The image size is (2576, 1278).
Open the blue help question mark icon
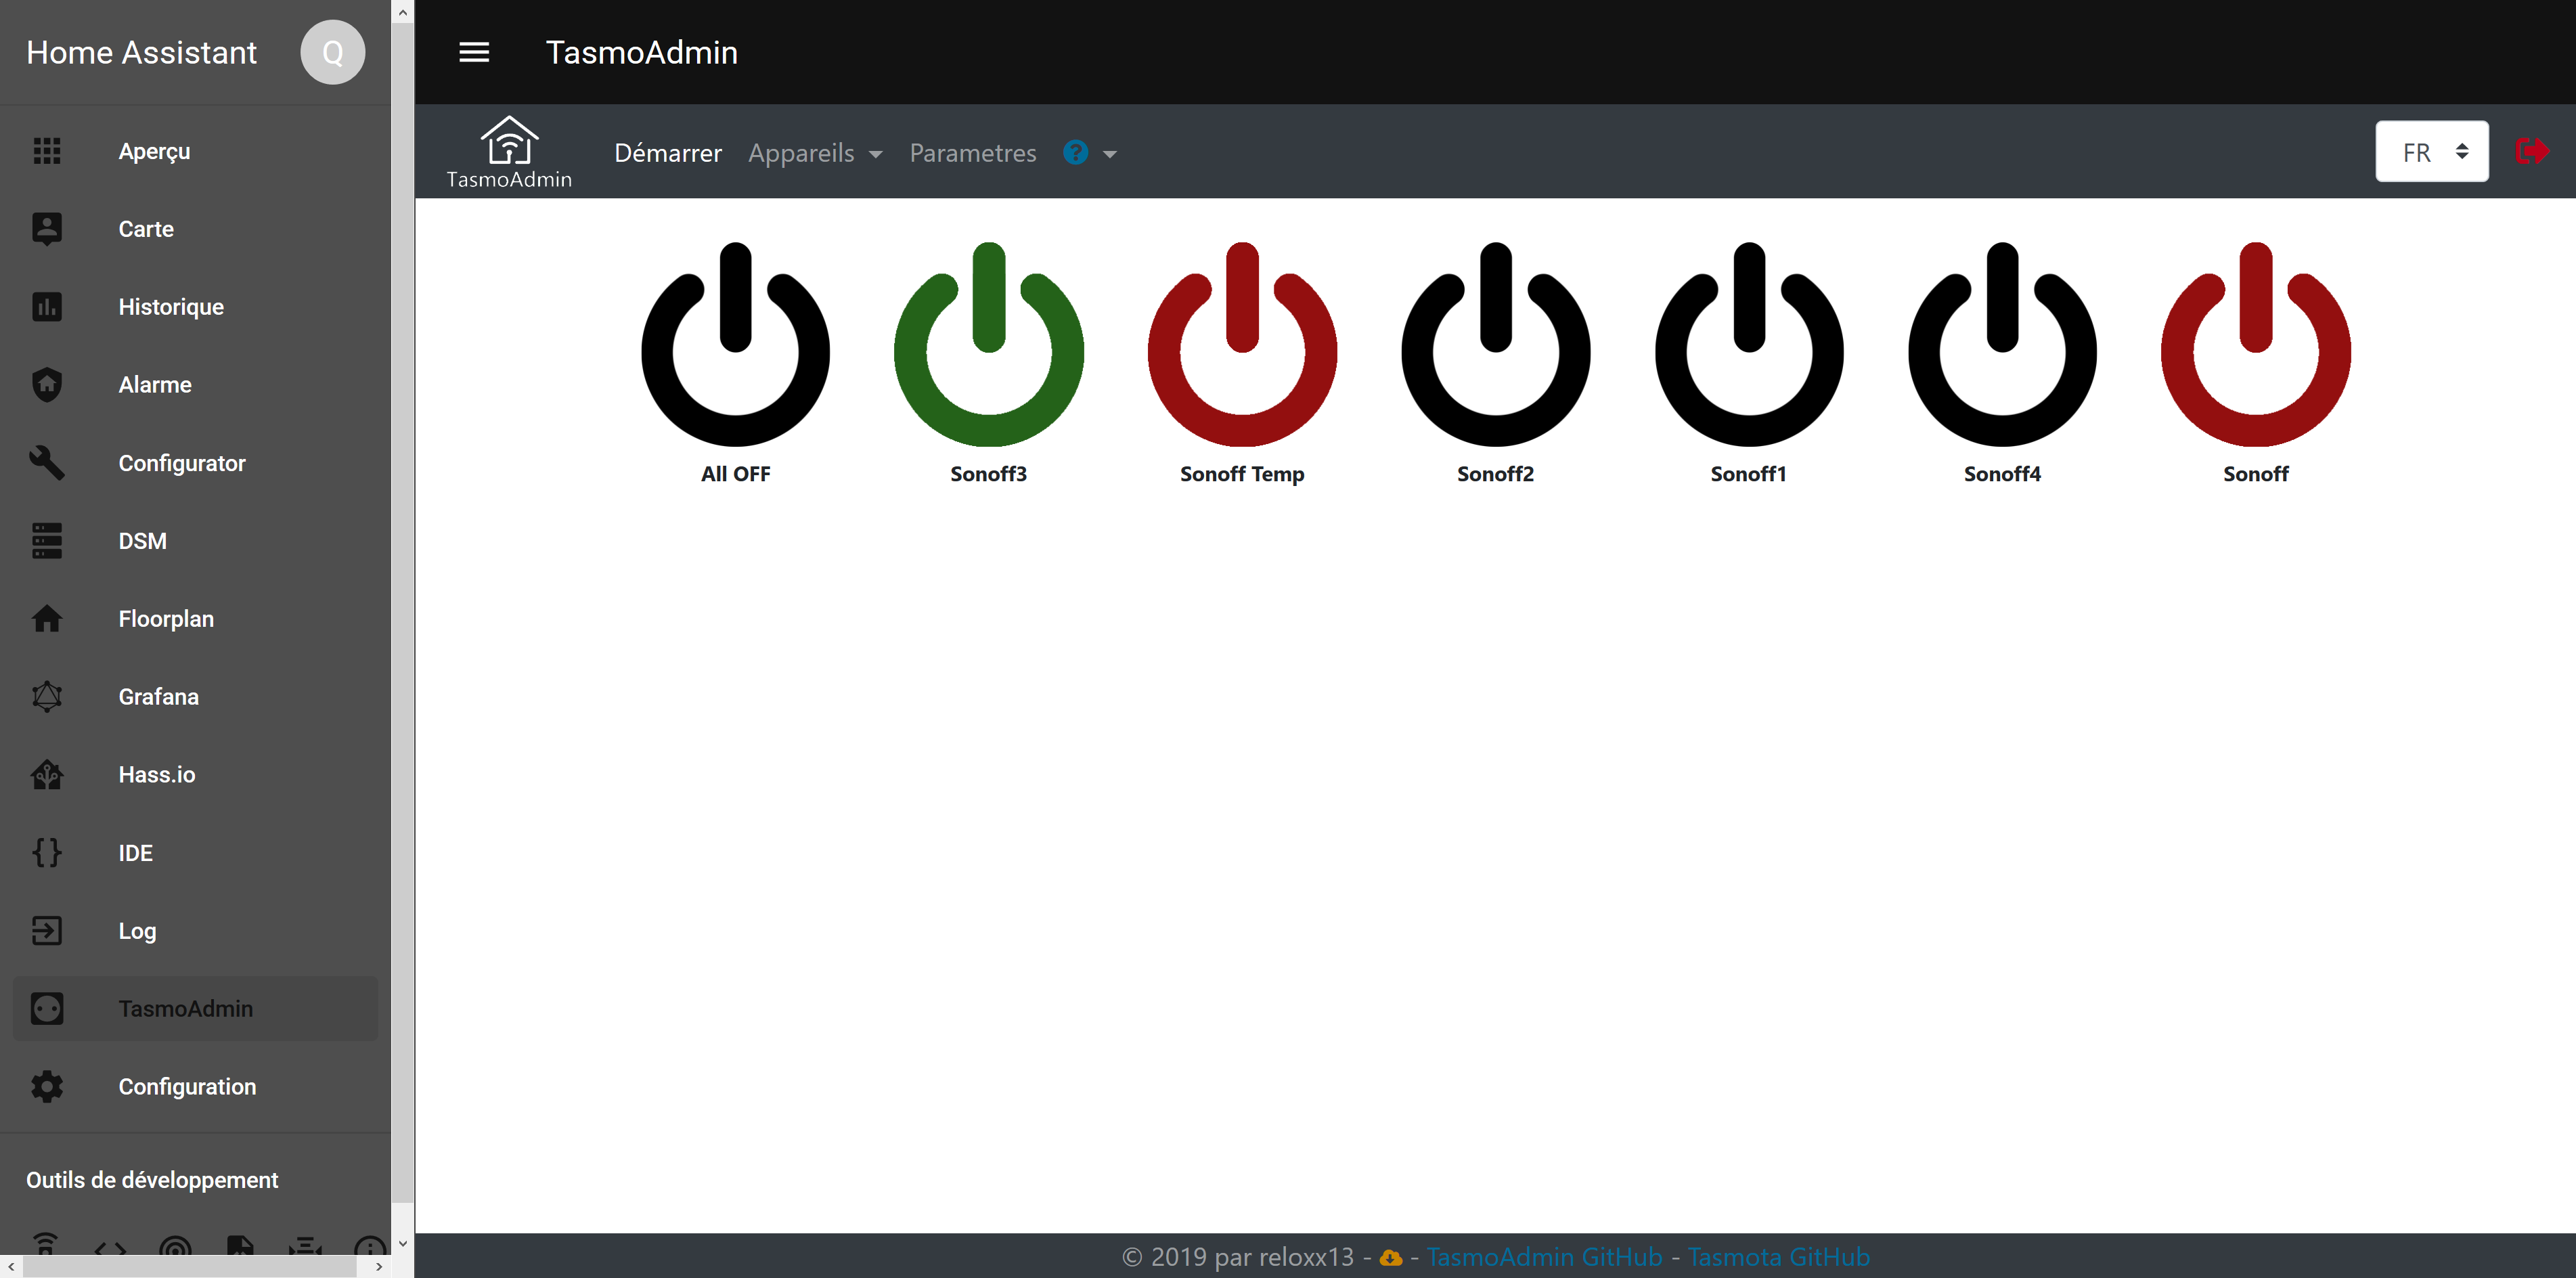point(1075,152)
